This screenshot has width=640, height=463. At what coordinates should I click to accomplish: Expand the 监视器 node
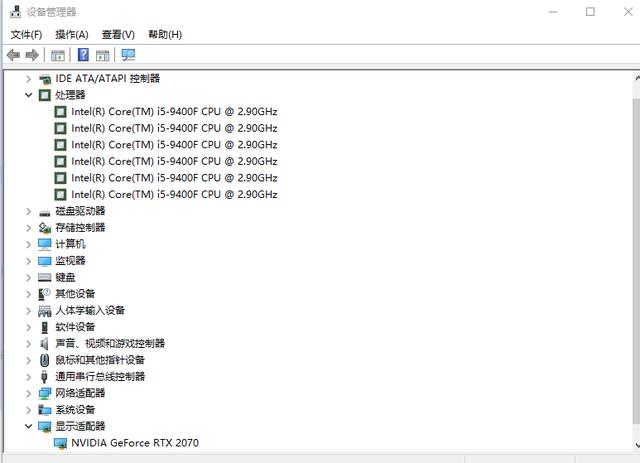[x=29, y=261]
